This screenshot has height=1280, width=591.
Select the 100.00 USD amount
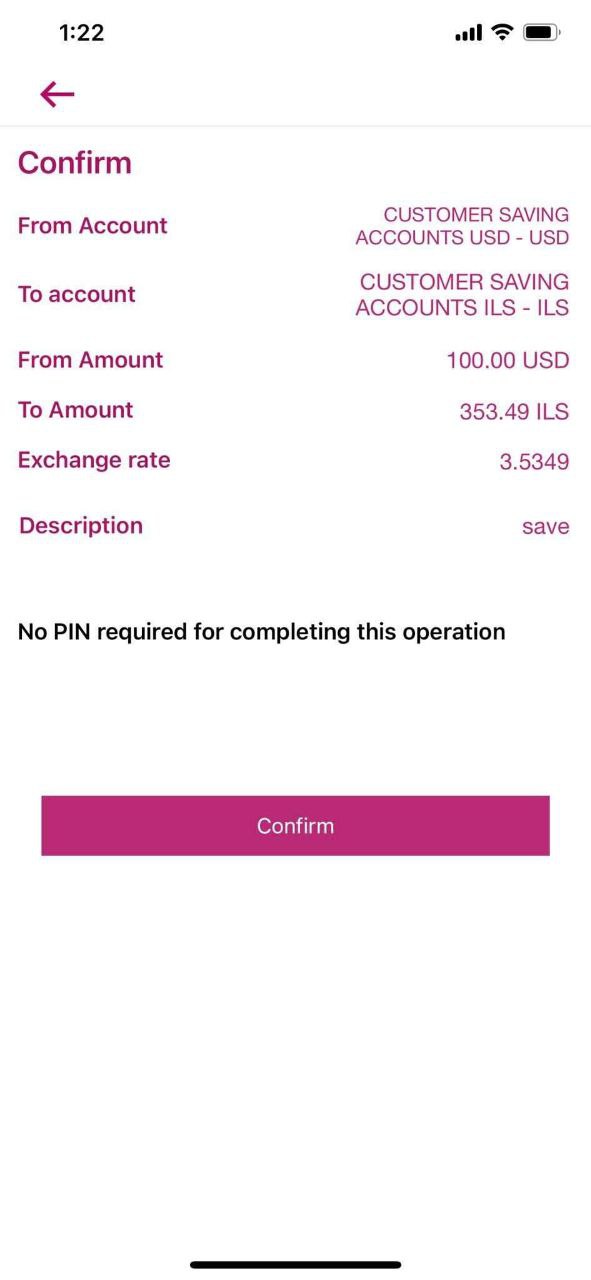coord(508,361)
